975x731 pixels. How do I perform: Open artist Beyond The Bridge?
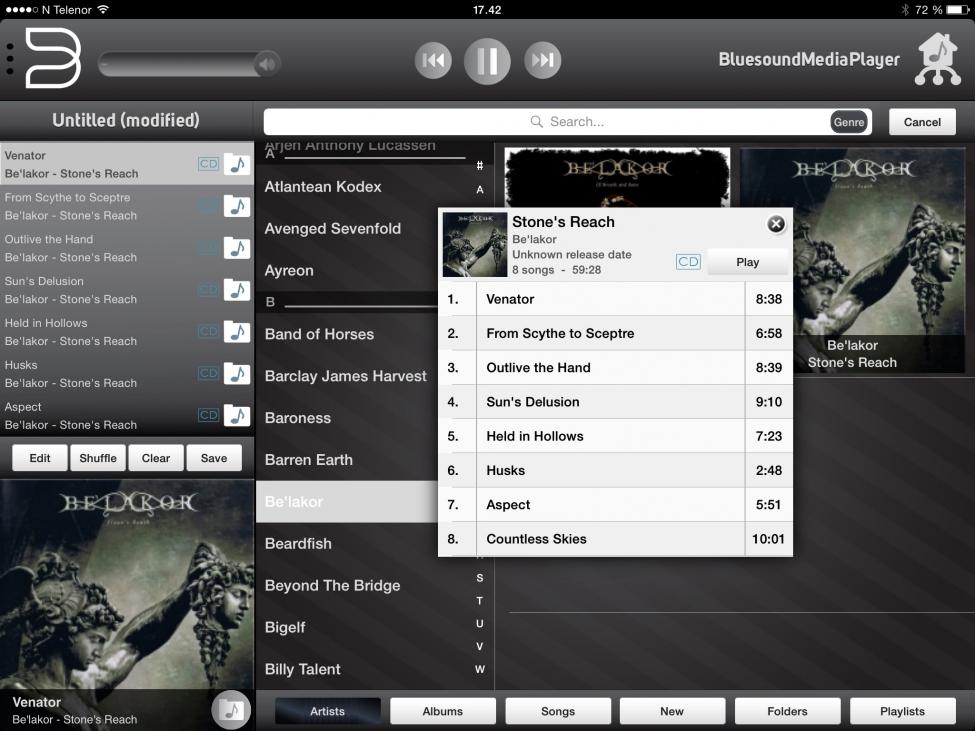[x=332, y=586]
